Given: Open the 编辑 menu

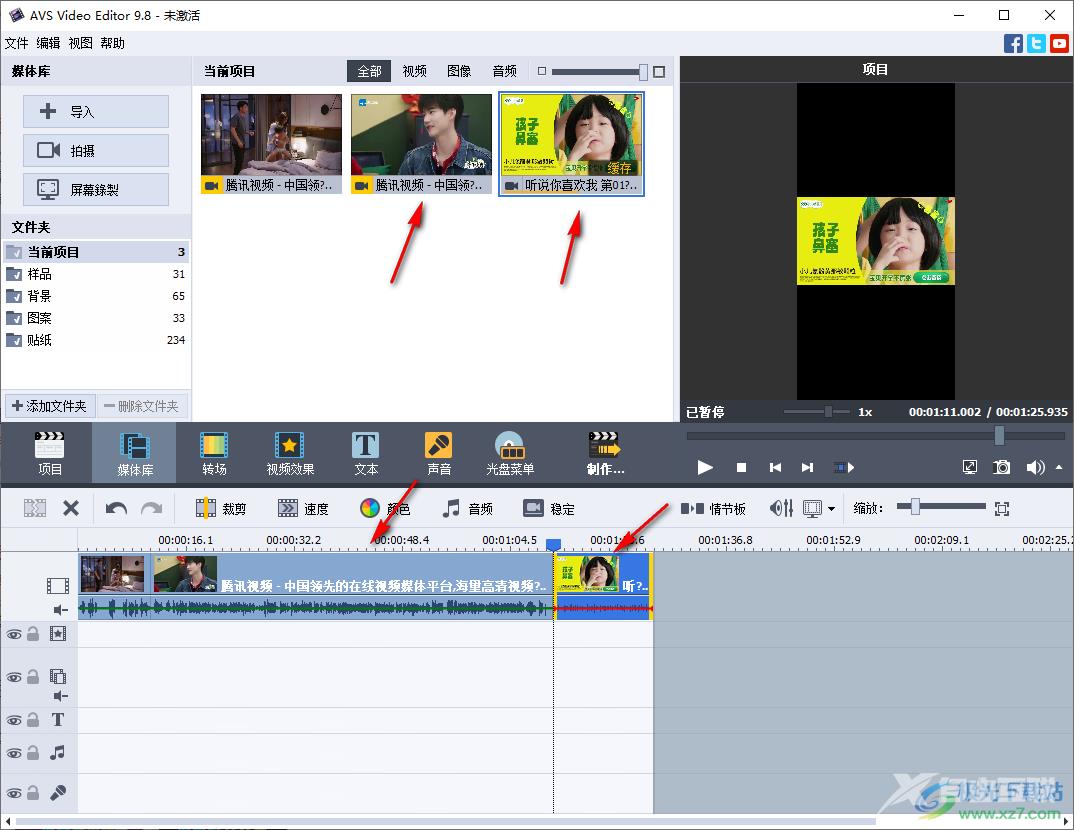Looking at the screenshot, I should pyautogui.click(x=48, y=43).
